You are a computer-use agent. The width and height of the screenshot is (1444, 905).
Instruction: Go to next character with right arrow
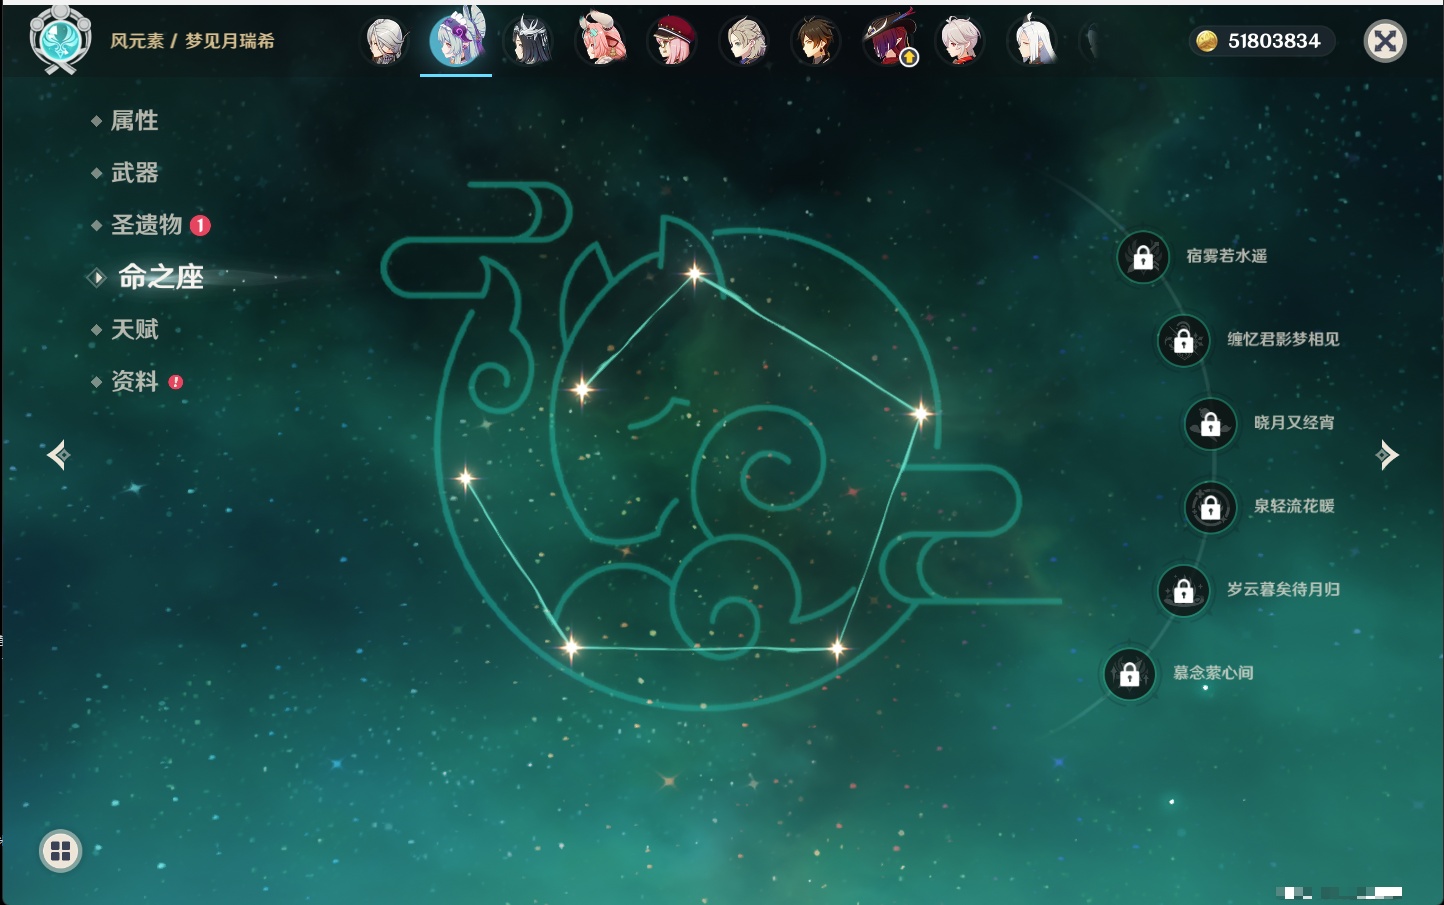pyautogui.click(x=1387, y=455)
